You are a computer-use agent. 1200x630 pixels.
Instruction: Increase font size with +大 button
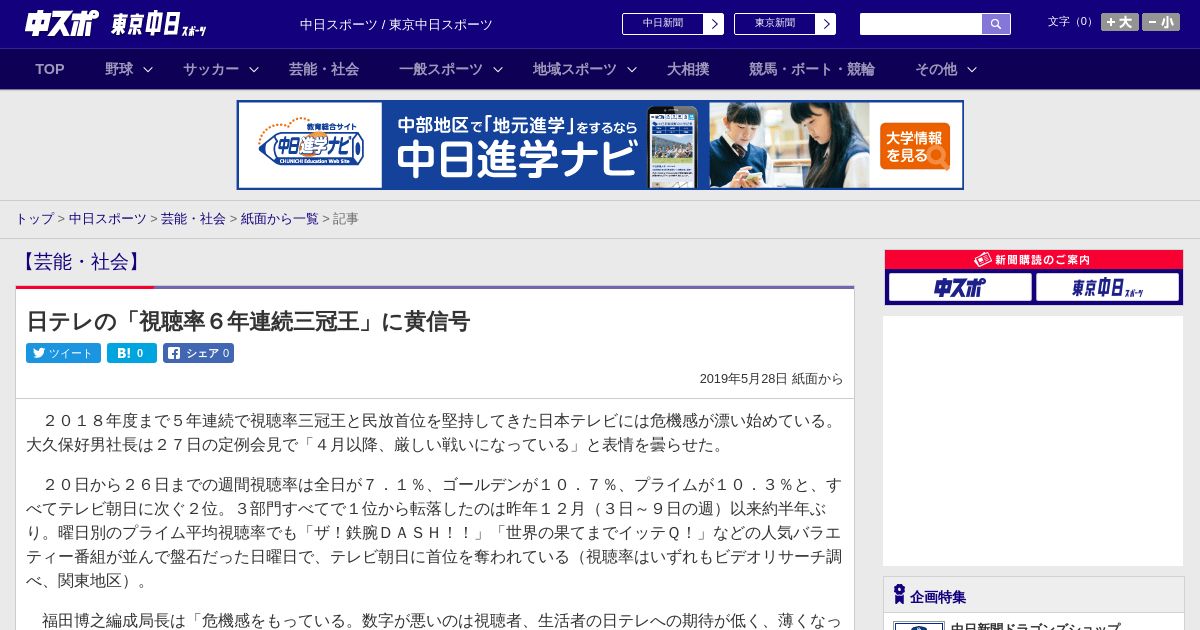pyautogui.click(x=1120, y=22)
